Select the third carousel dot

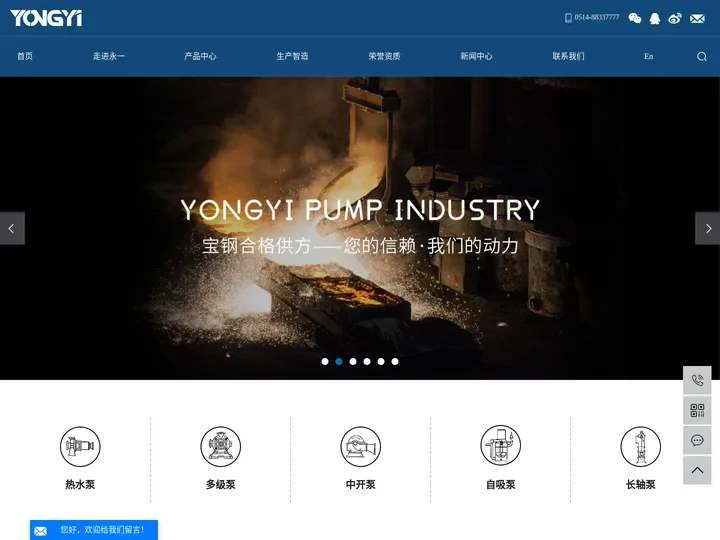click(353, 361)
